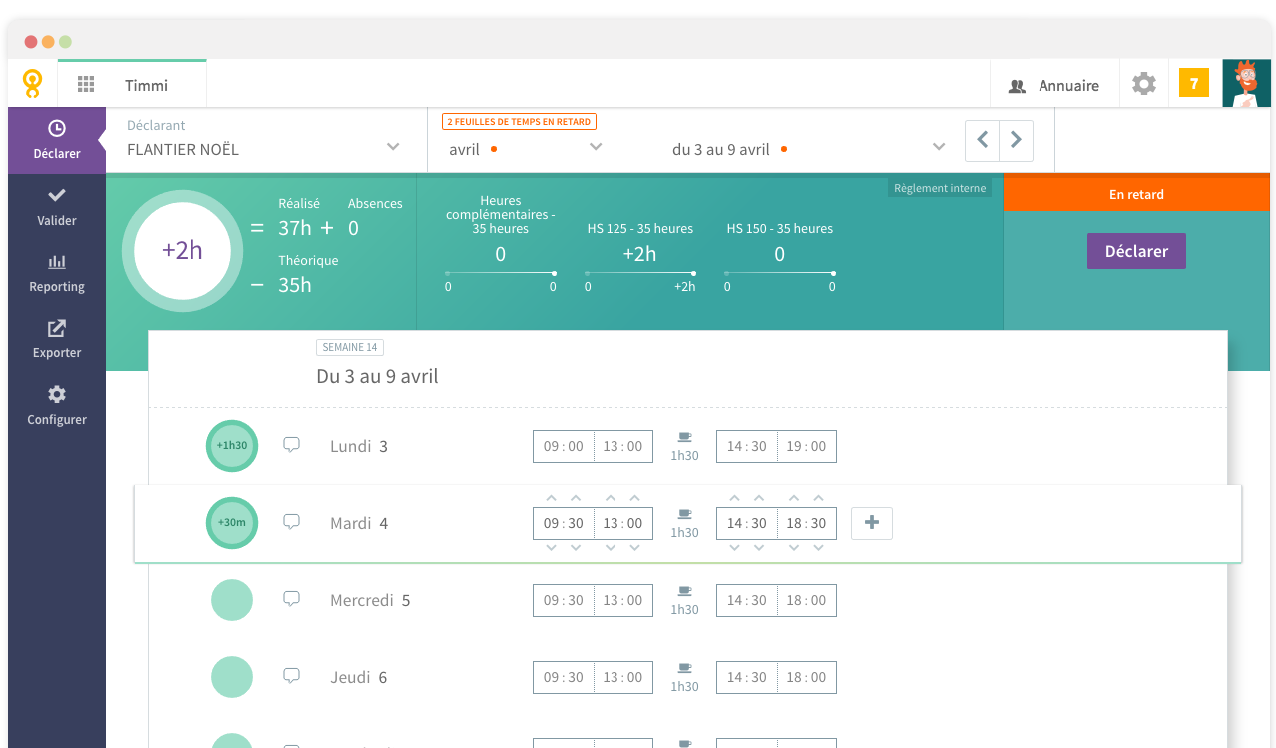
Task: Click the Jeudi 14:30 time field
Action: (x=747, y=678)
